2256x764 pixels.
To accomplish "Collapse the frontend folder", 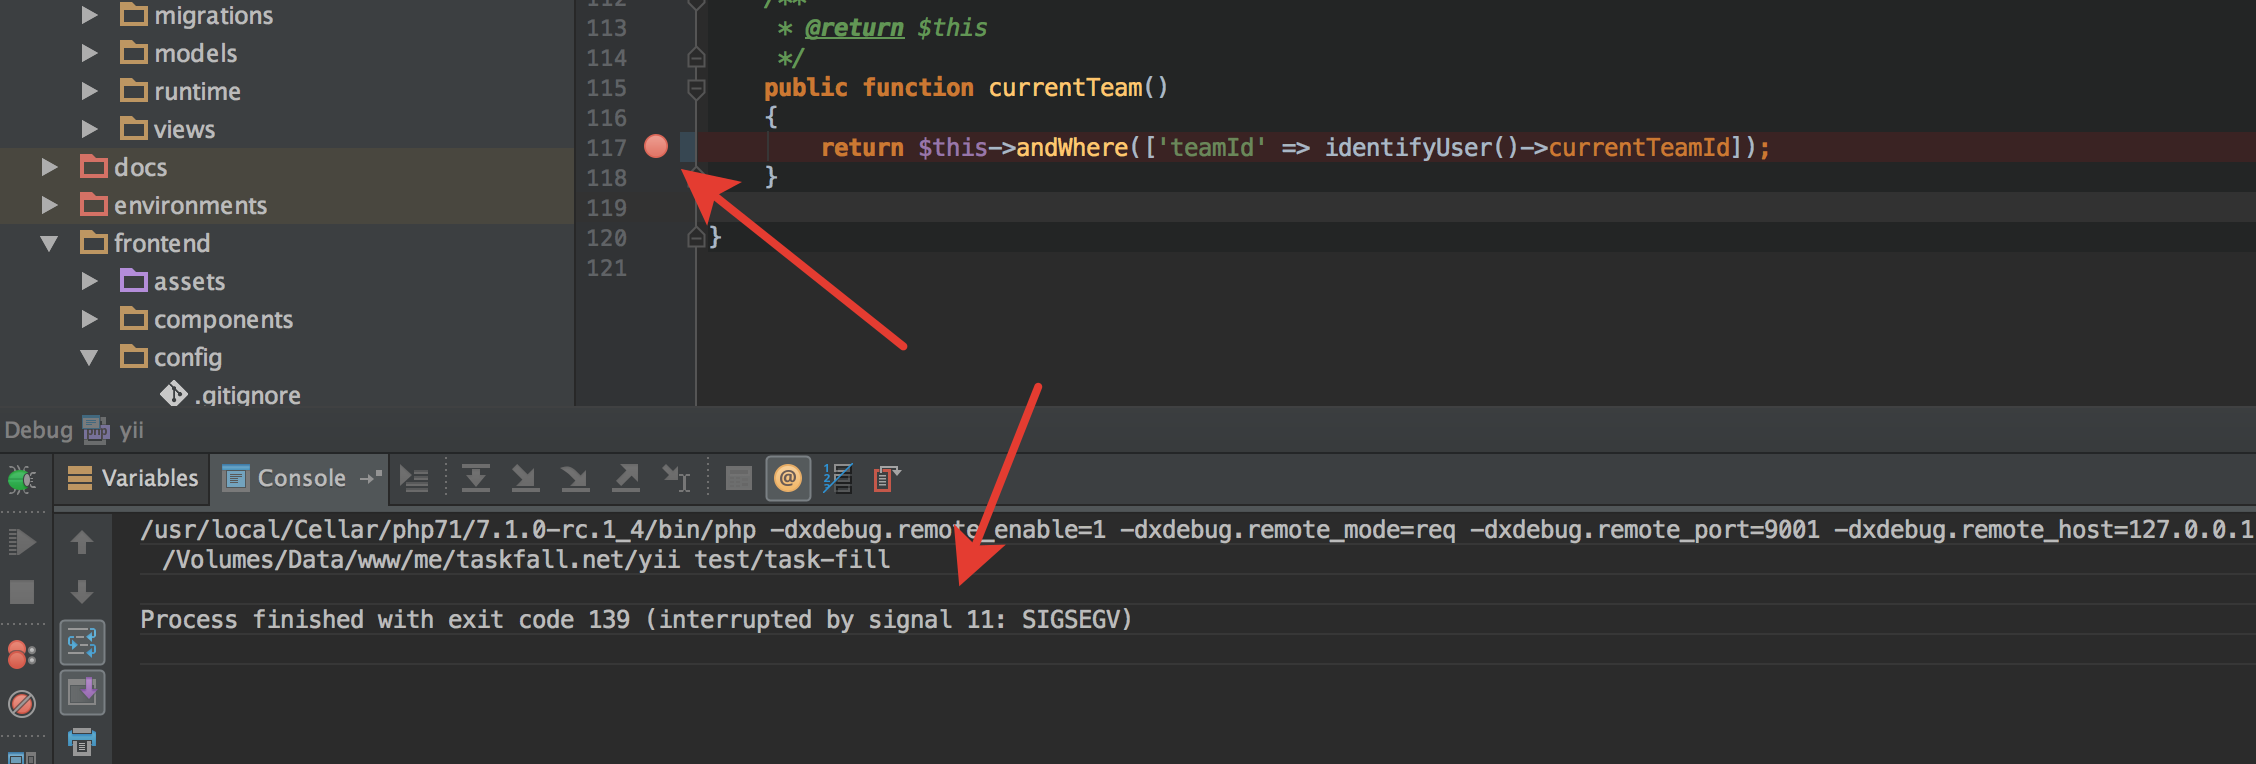I will tap(49, 243).
